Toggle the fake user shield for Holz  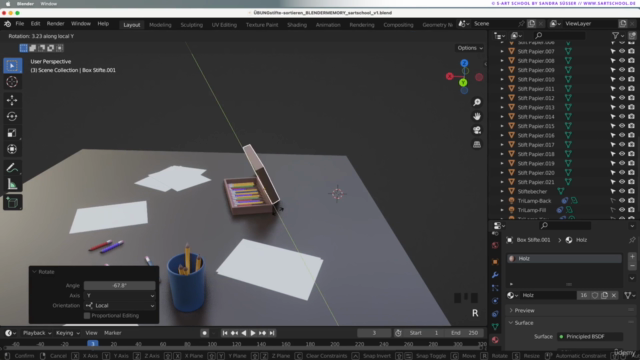pos(595,295)
